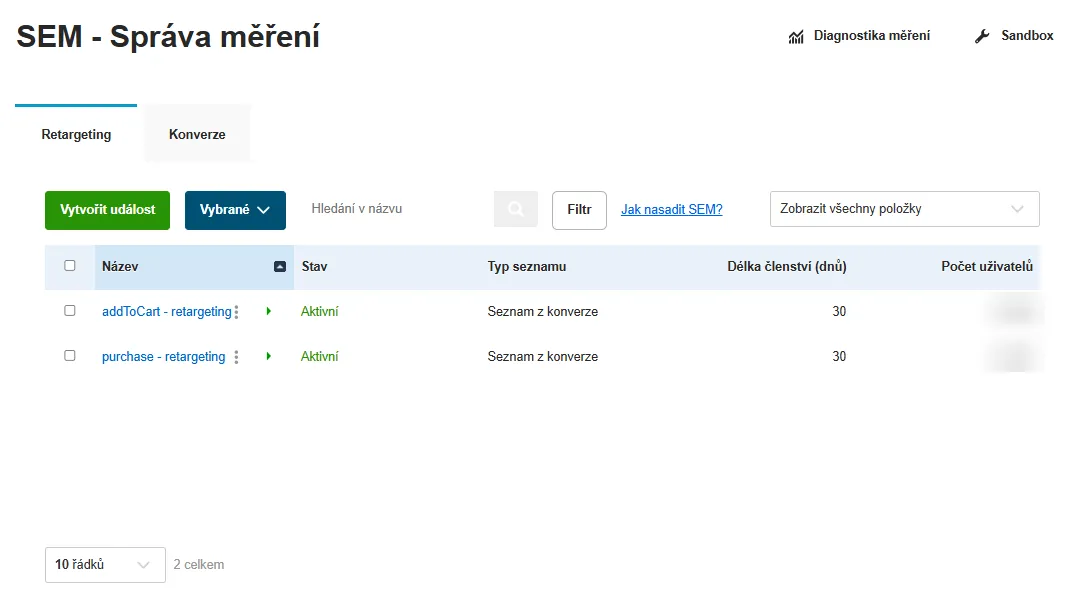Open three-dot menu for purchase - retargeting
This screenshot has width=1089, height=607.
click(237, 357)
